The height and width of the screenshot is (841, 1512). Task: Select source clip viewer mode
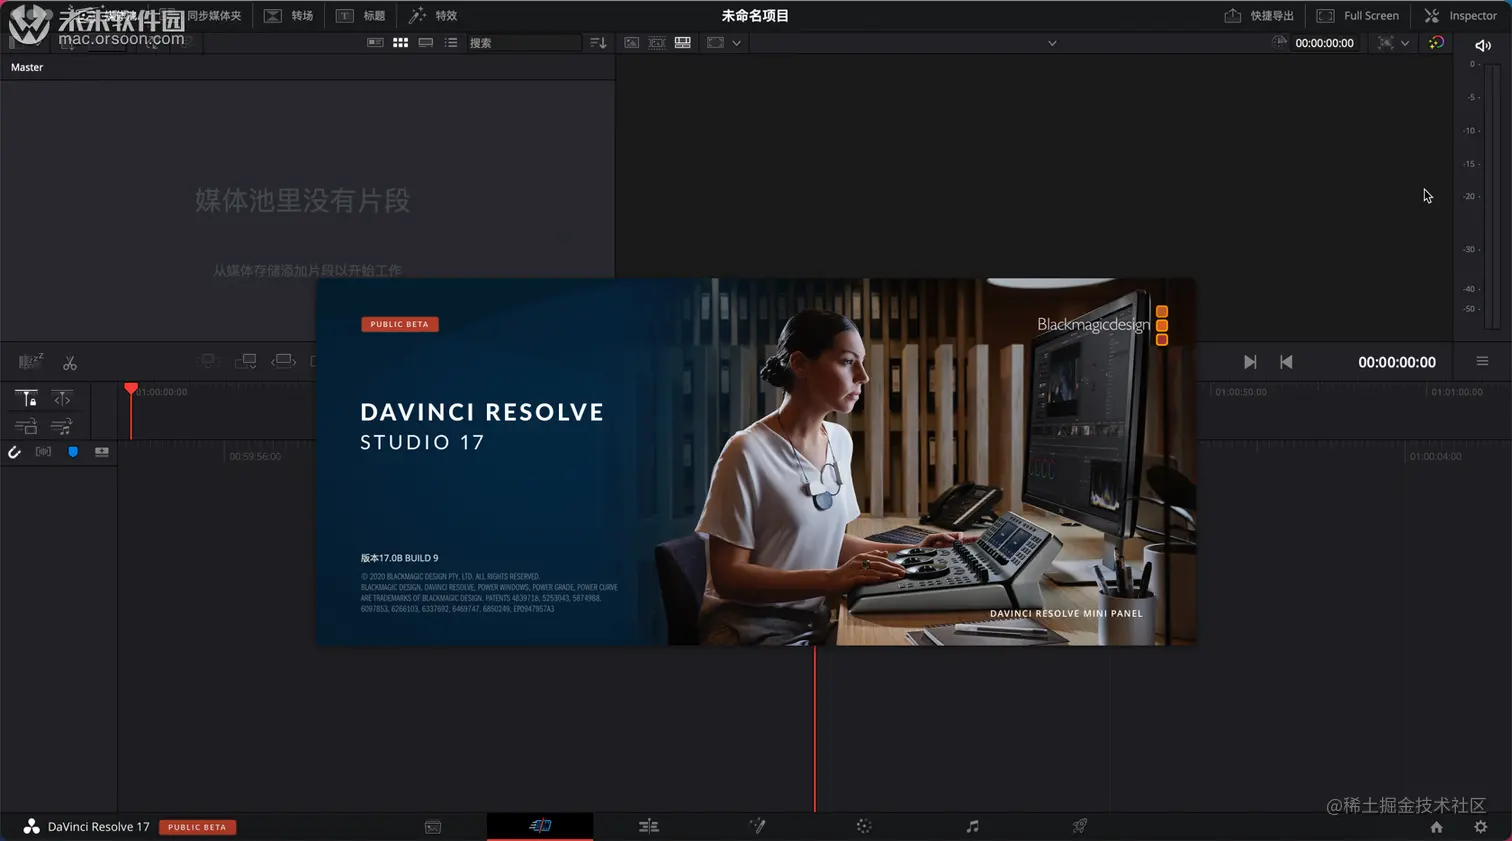[x=631, y=43]
